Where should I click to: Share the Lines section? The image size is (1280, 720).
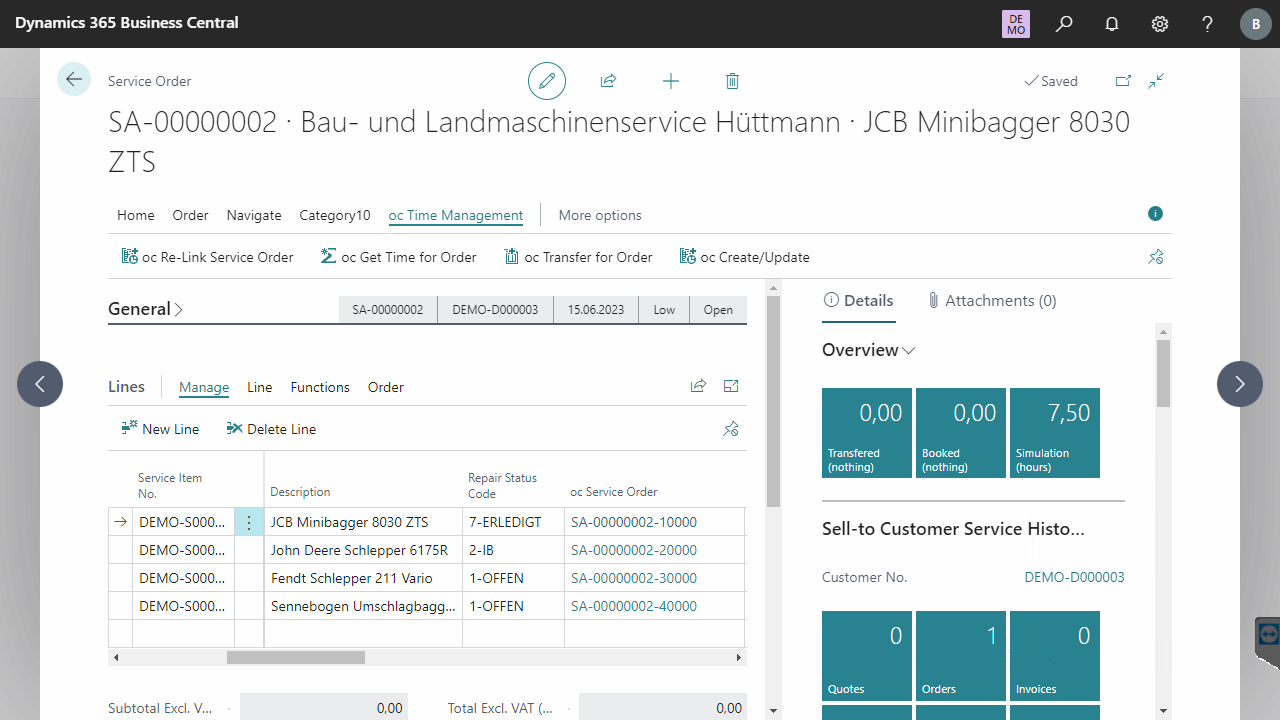(698, 386)
